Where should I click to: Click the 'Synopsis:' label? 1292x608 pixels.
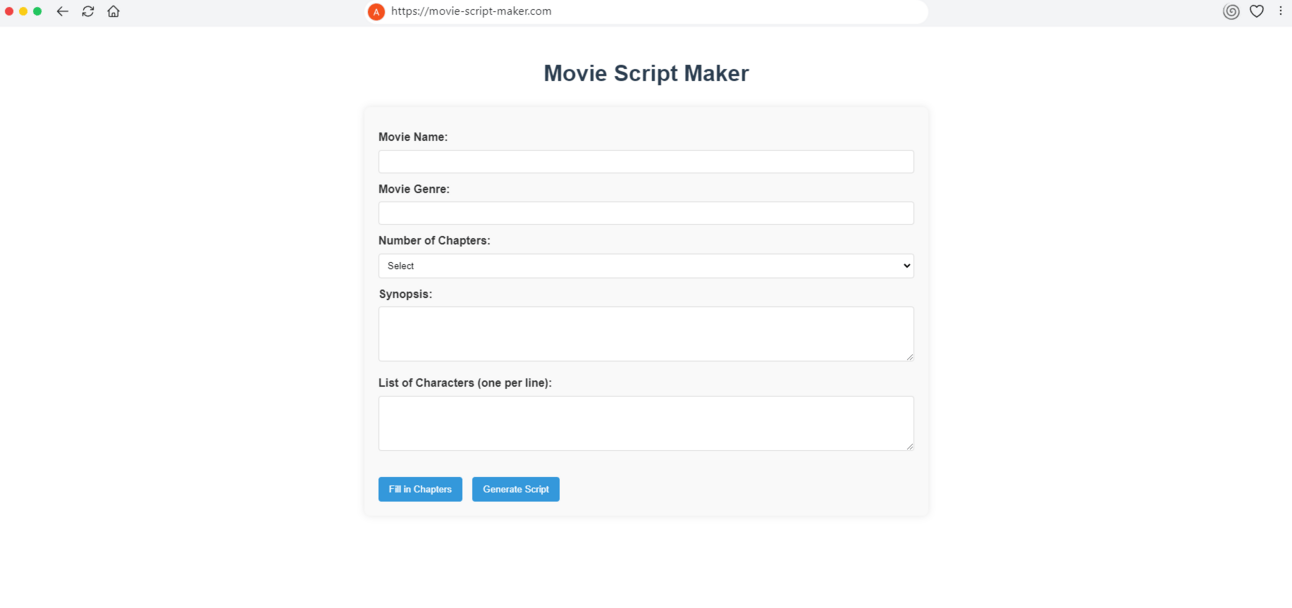click(405, 294)
